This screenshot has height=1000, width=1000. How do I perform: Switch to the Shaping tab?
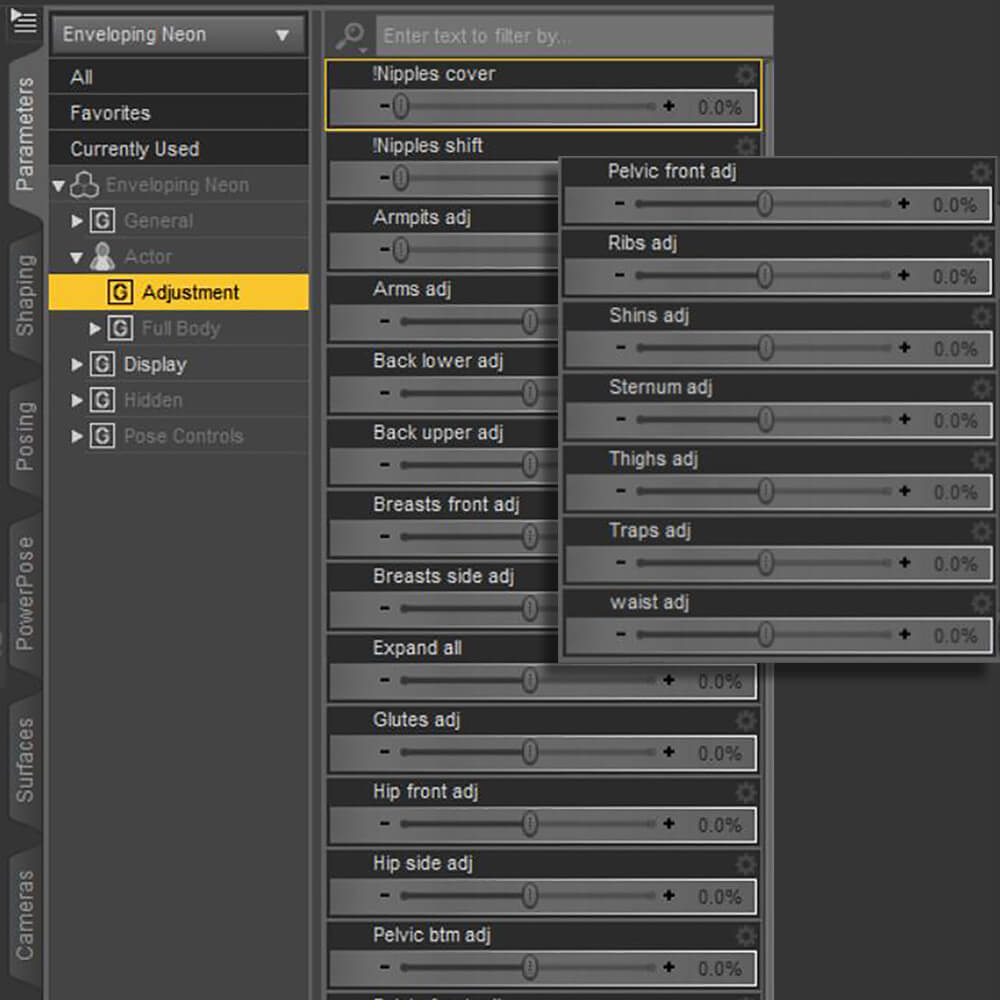click(24, 295)
